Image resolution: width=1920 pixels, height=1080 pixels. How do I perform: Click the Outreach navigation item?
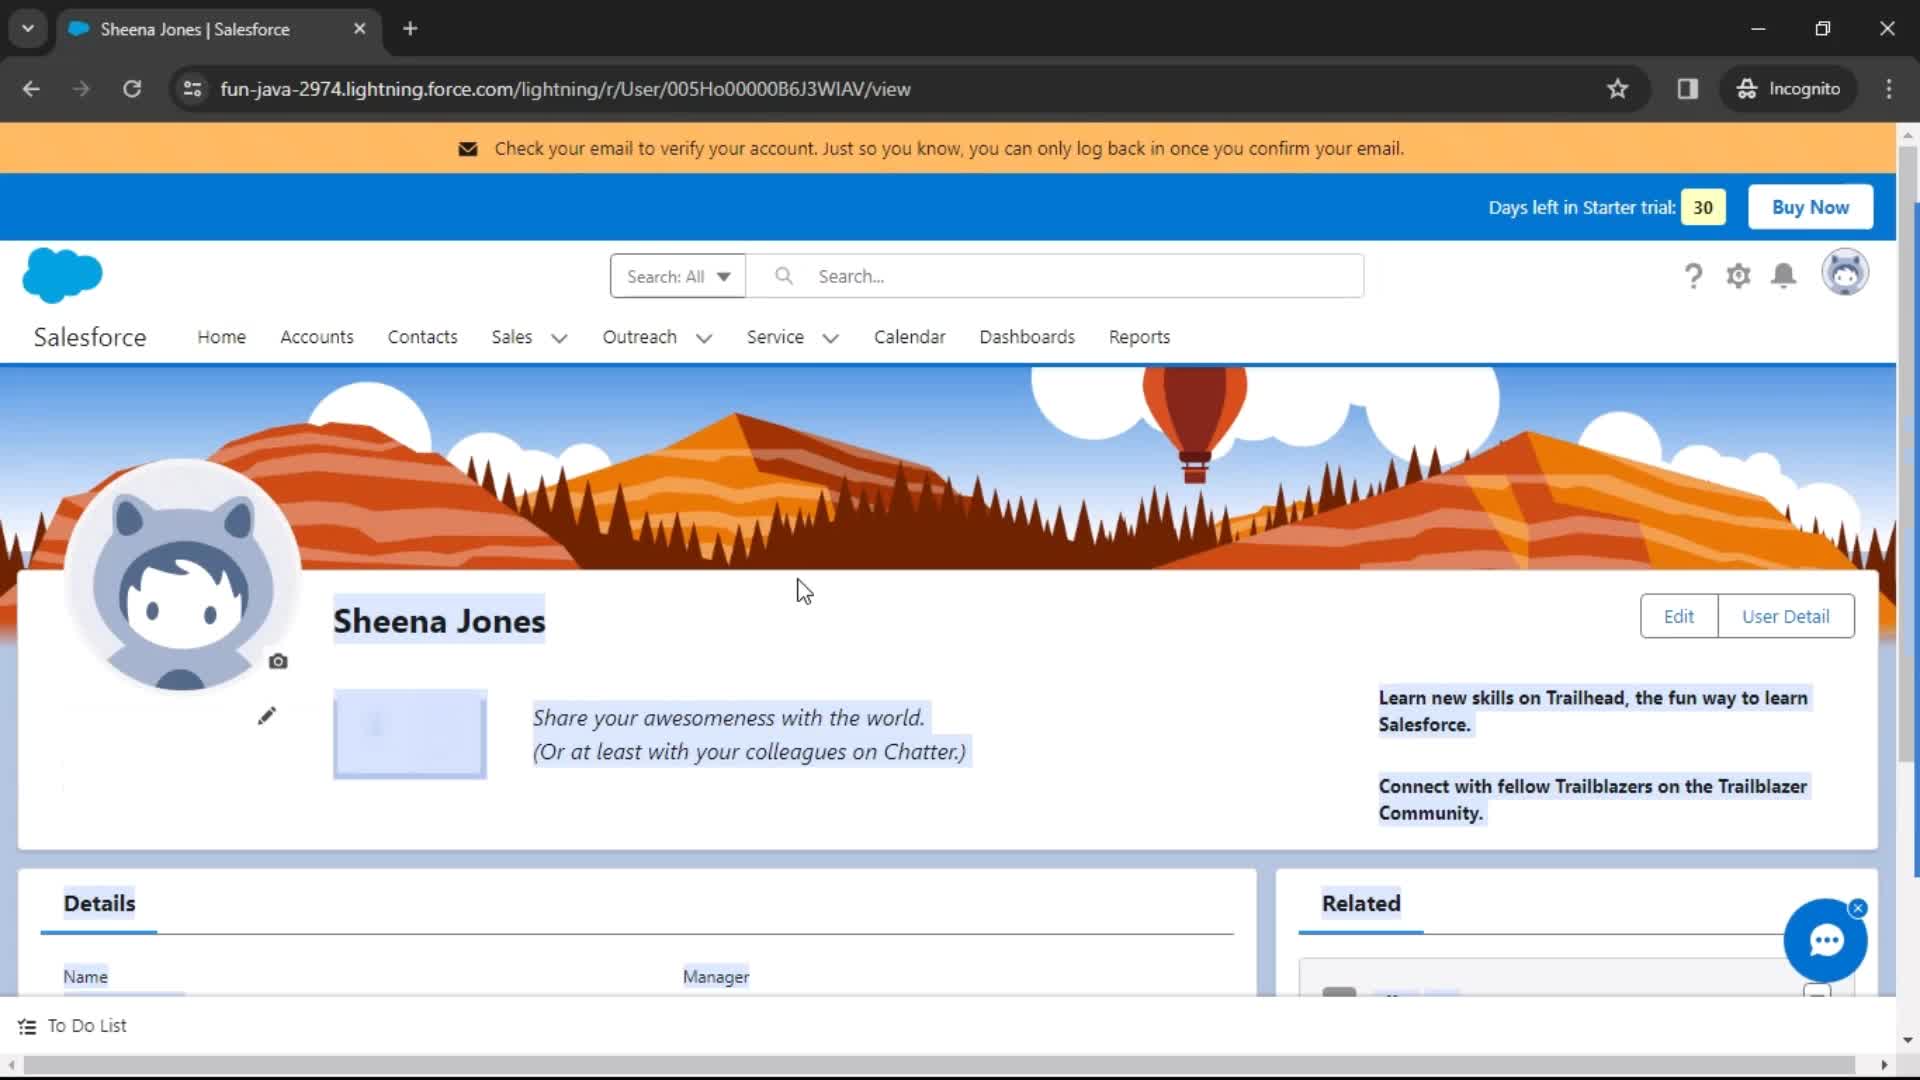coord(639,337)
